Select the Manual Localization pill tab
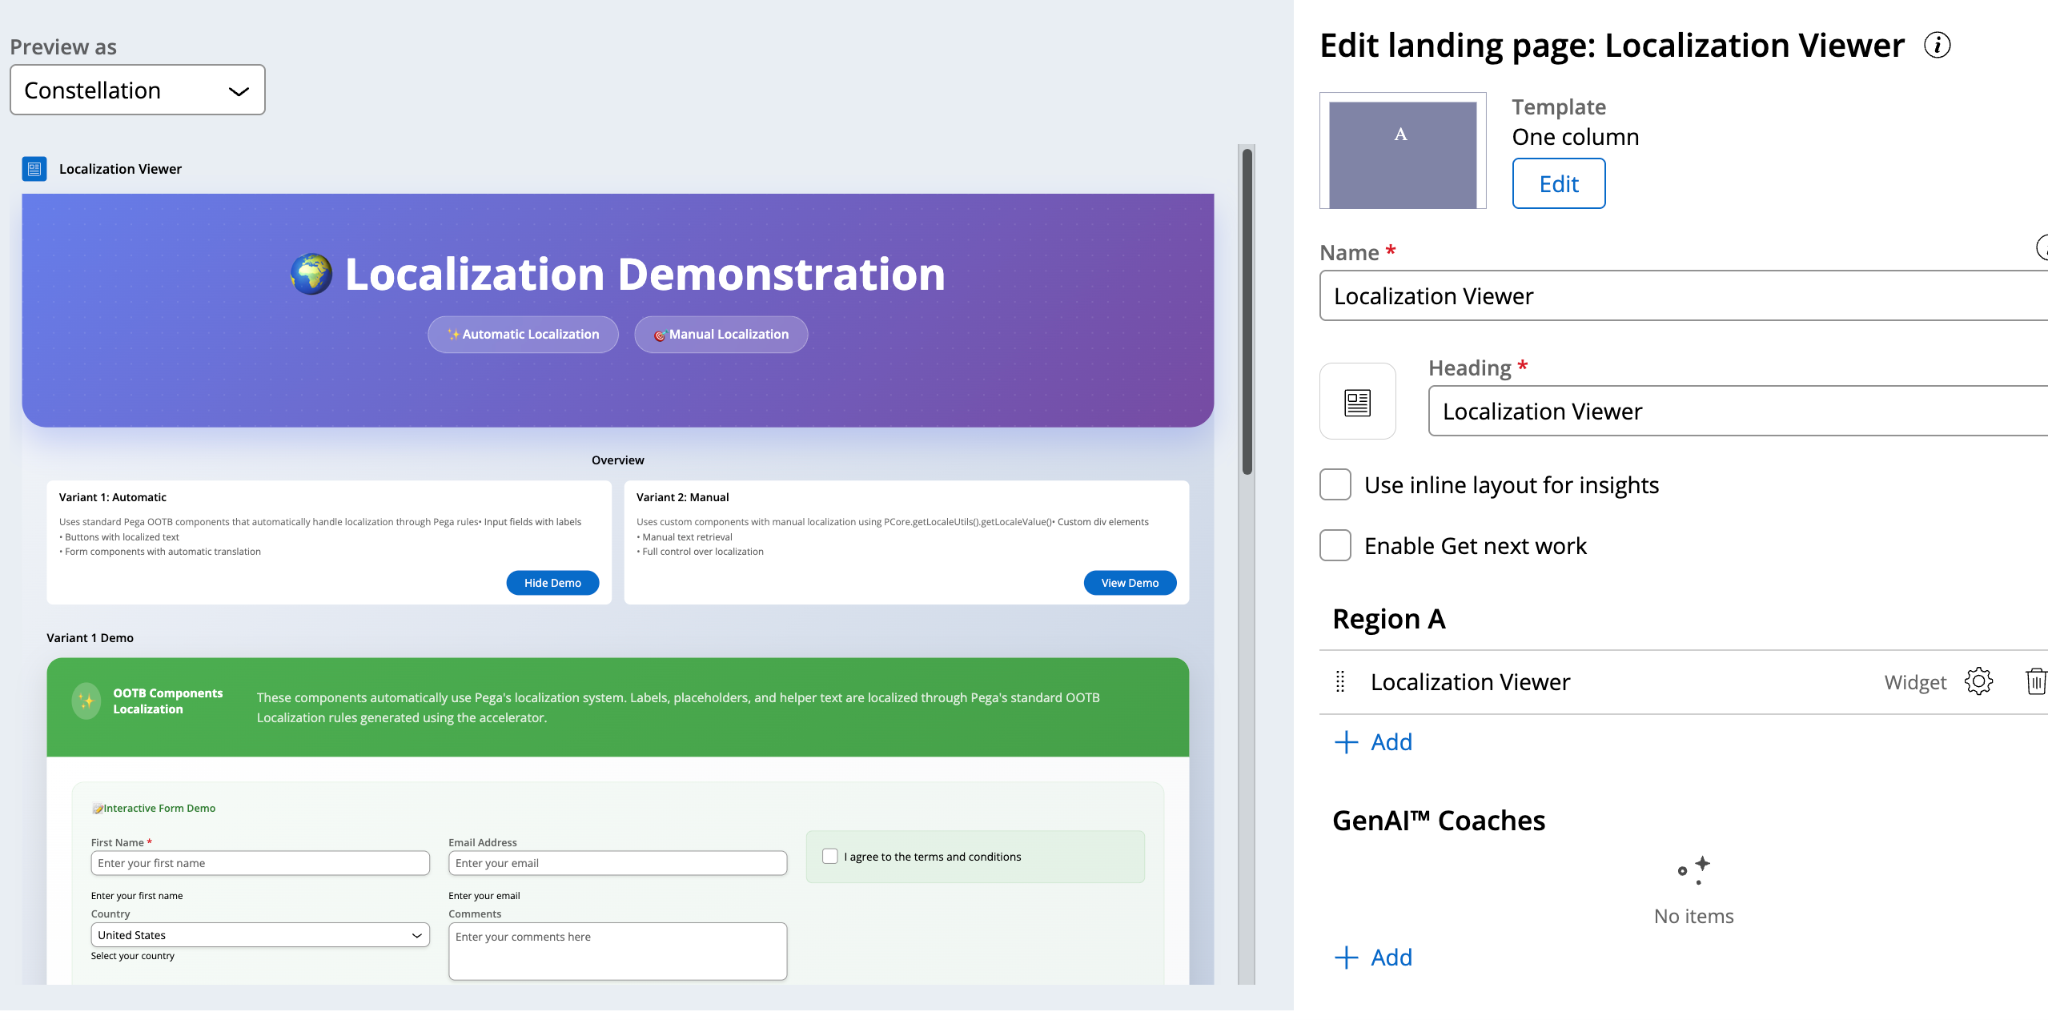 [721, 335]
